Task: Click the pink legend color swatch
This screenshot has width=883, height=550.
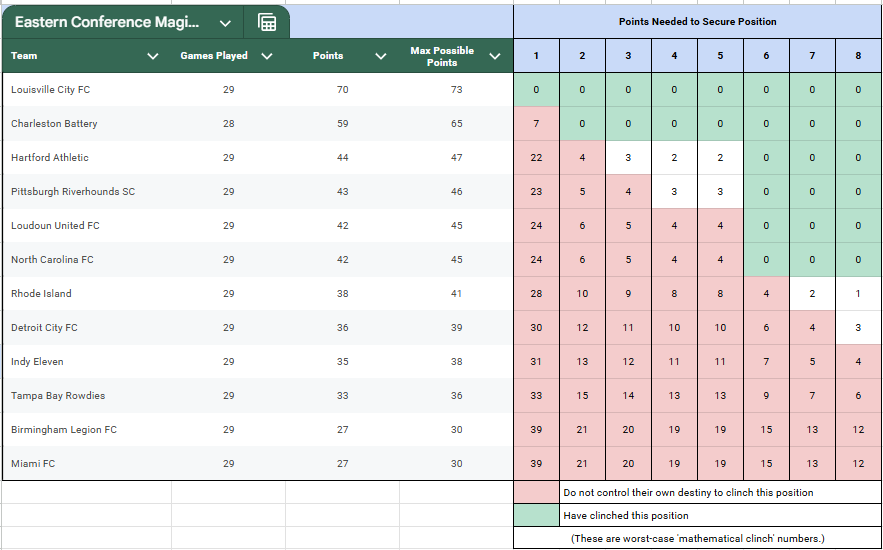Action: click(x=536, y=492)
